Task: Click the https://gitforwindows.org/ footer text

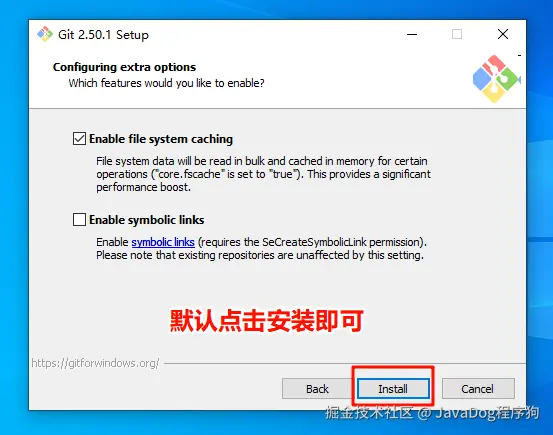Action: point(95,363)
